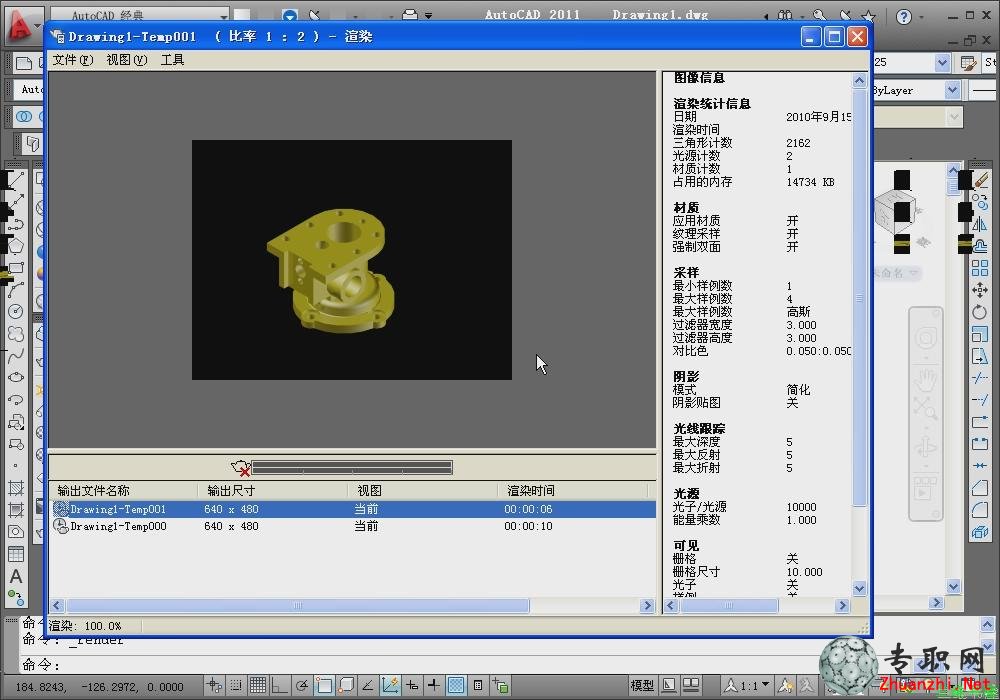The width and height of the screenshot is (1000, 700).
Task: Toggle Polar Tracking in status bar
Action: 302,685
